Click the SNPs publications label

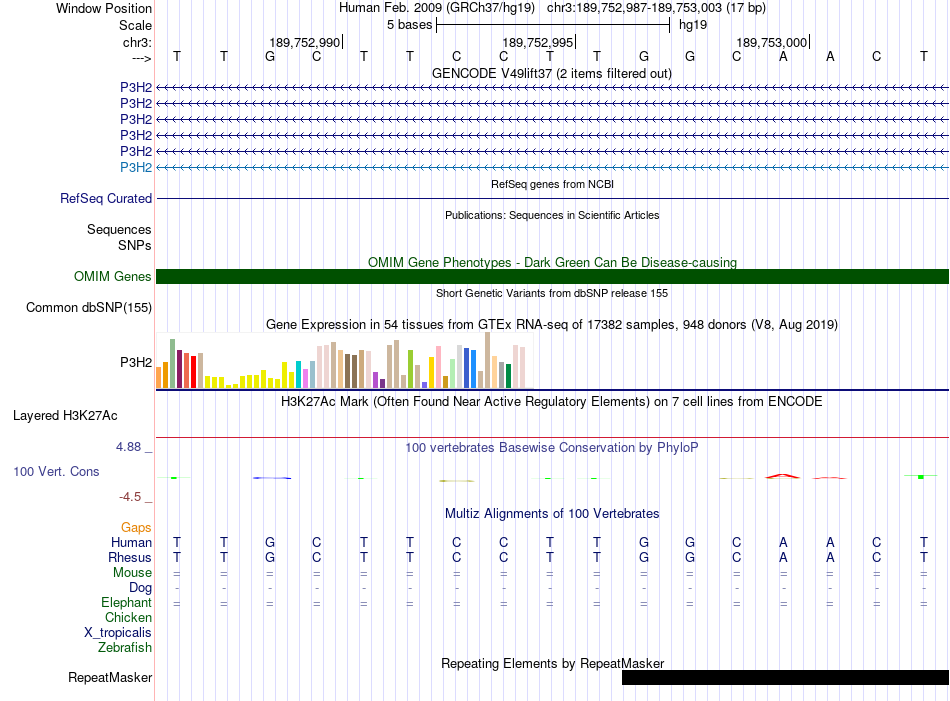pos(135,245)
